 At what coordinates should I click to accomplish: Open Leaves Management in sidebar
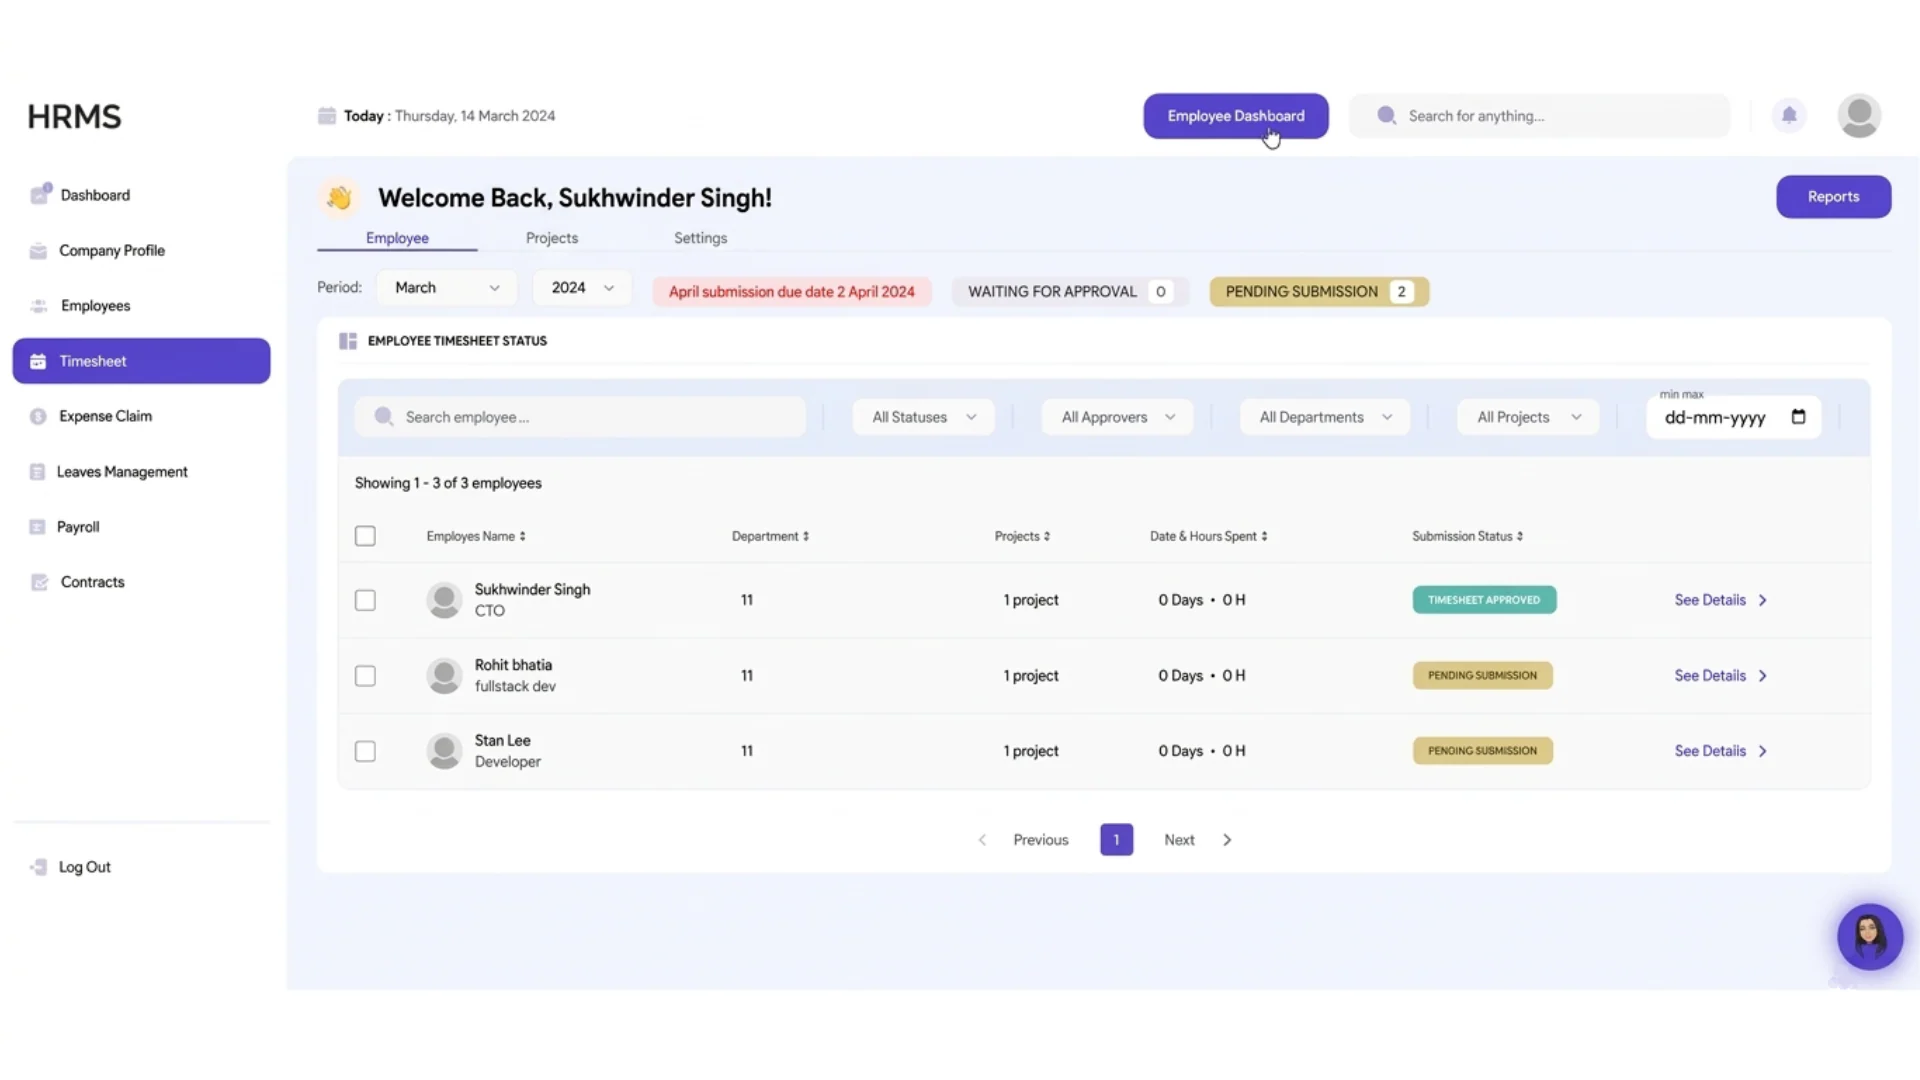coord(141,472)
